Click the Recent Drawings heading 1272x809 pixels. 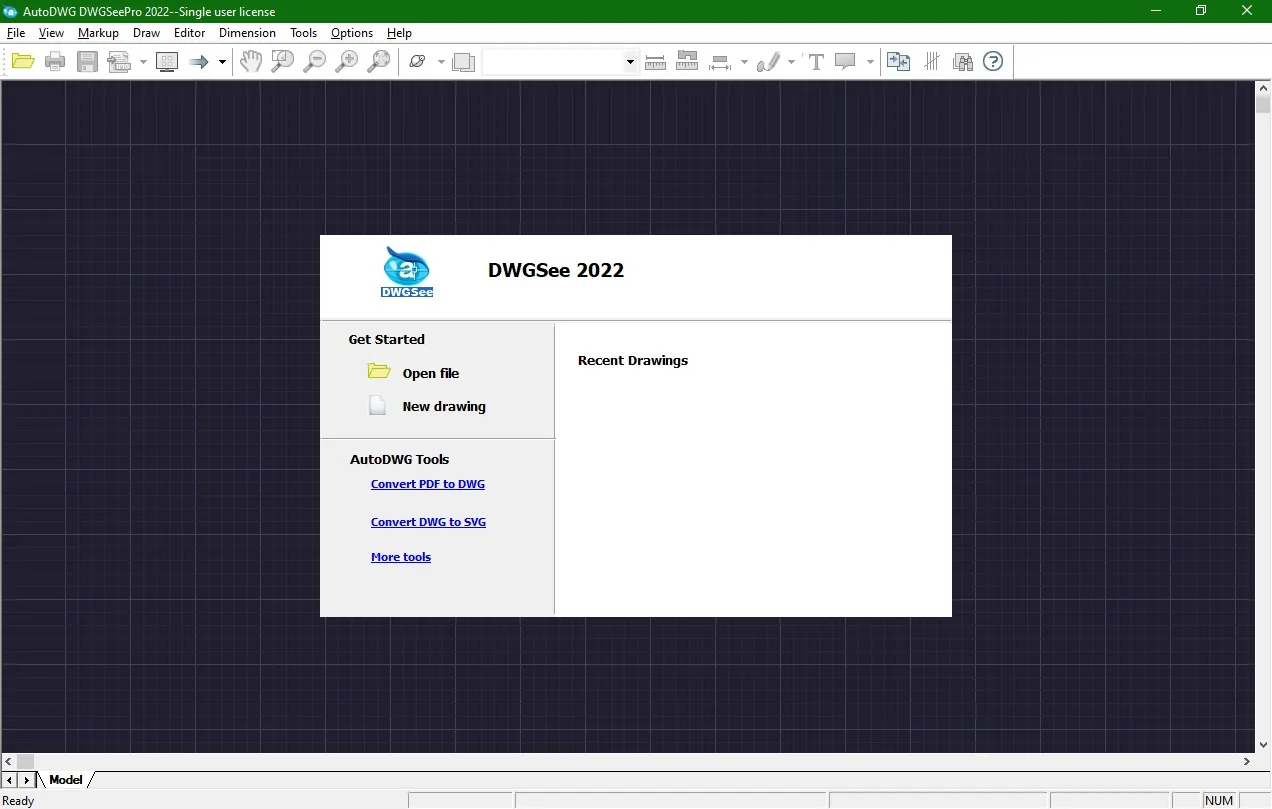(633, 360)
